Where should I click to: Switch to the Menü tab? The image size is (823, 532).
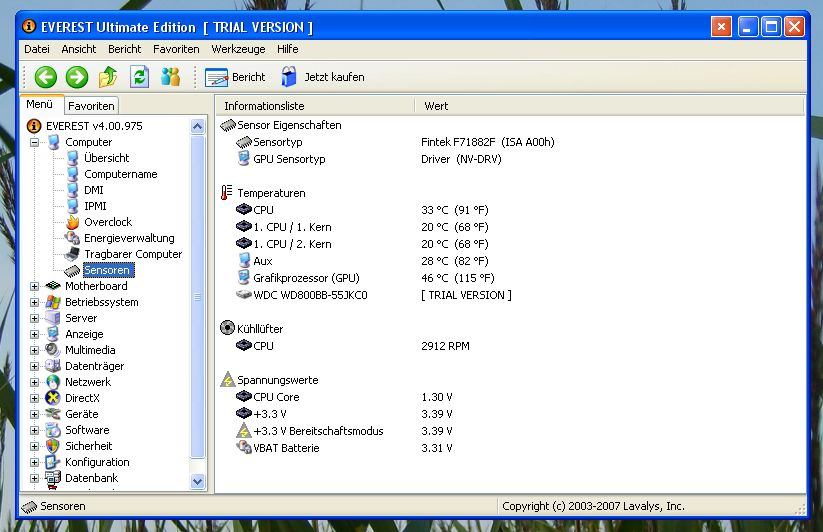[x=40, y=104]
